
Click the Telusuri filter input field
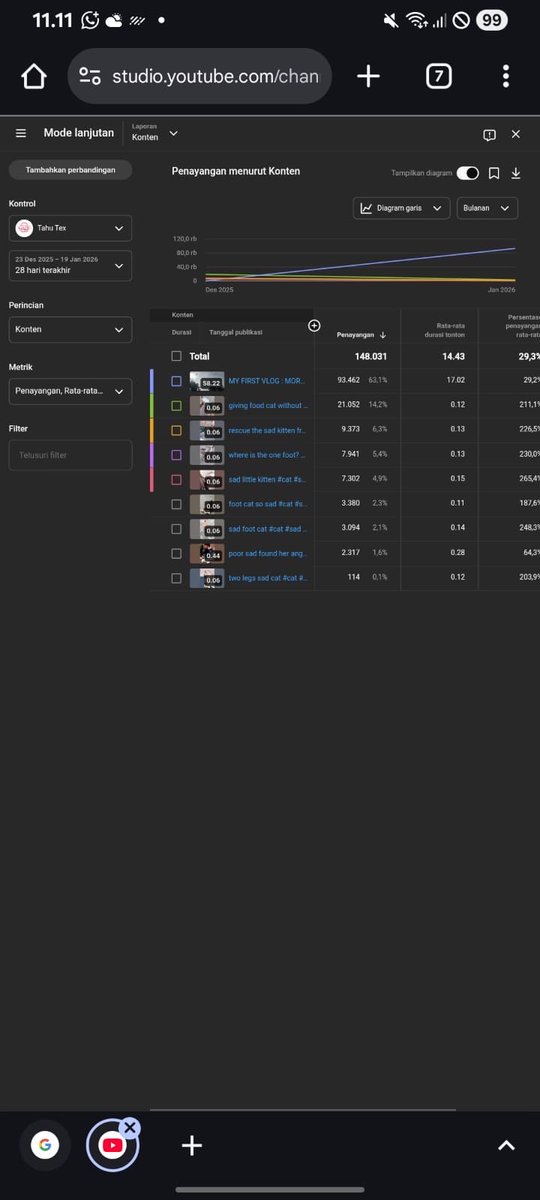pos(70,455)
